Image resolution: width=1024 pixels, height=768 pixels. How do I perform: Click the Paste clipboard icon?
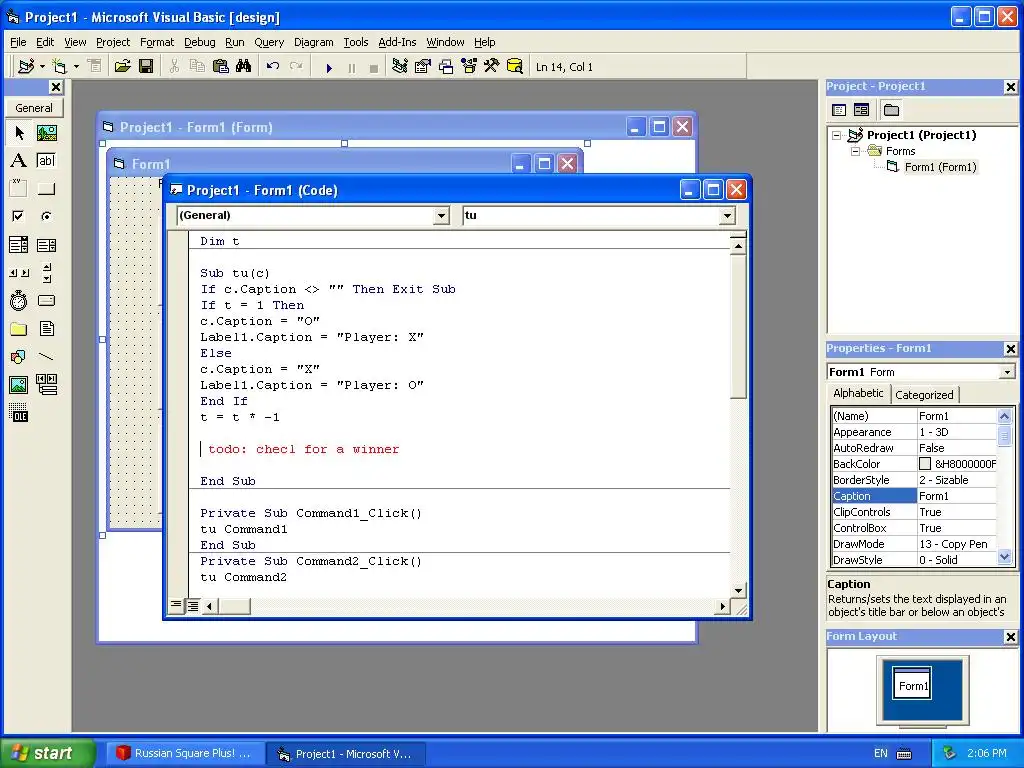click(x=221, y=67)
